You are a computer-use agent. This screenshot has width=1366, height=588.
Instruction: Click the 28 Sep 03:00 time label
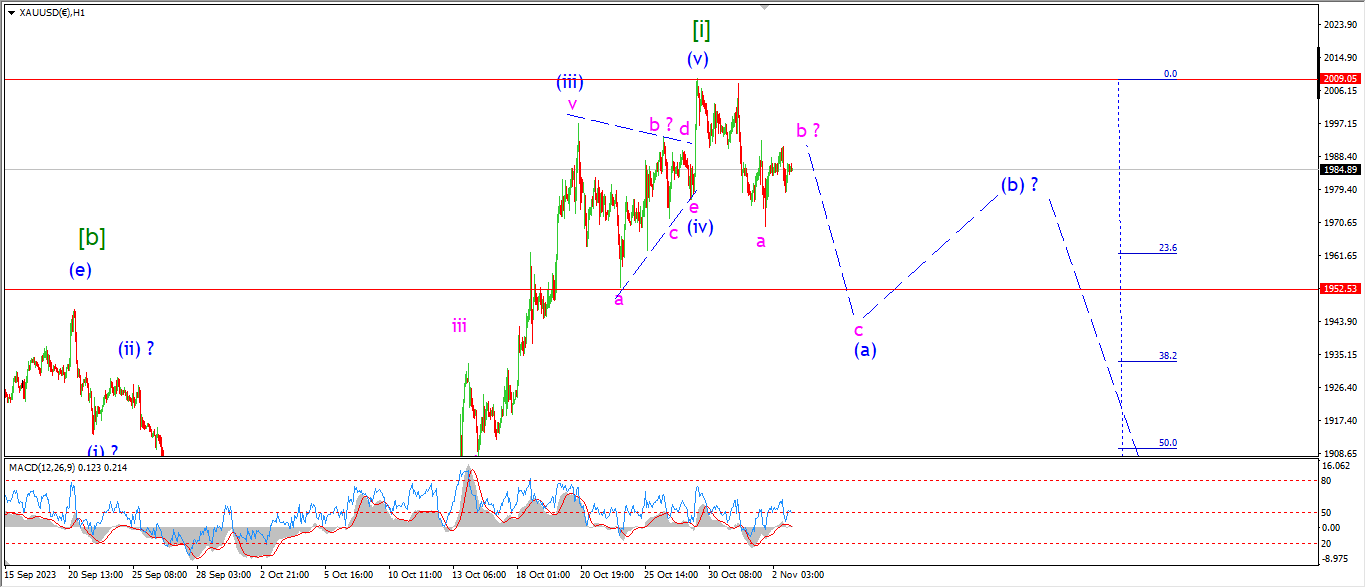point(222,575)
